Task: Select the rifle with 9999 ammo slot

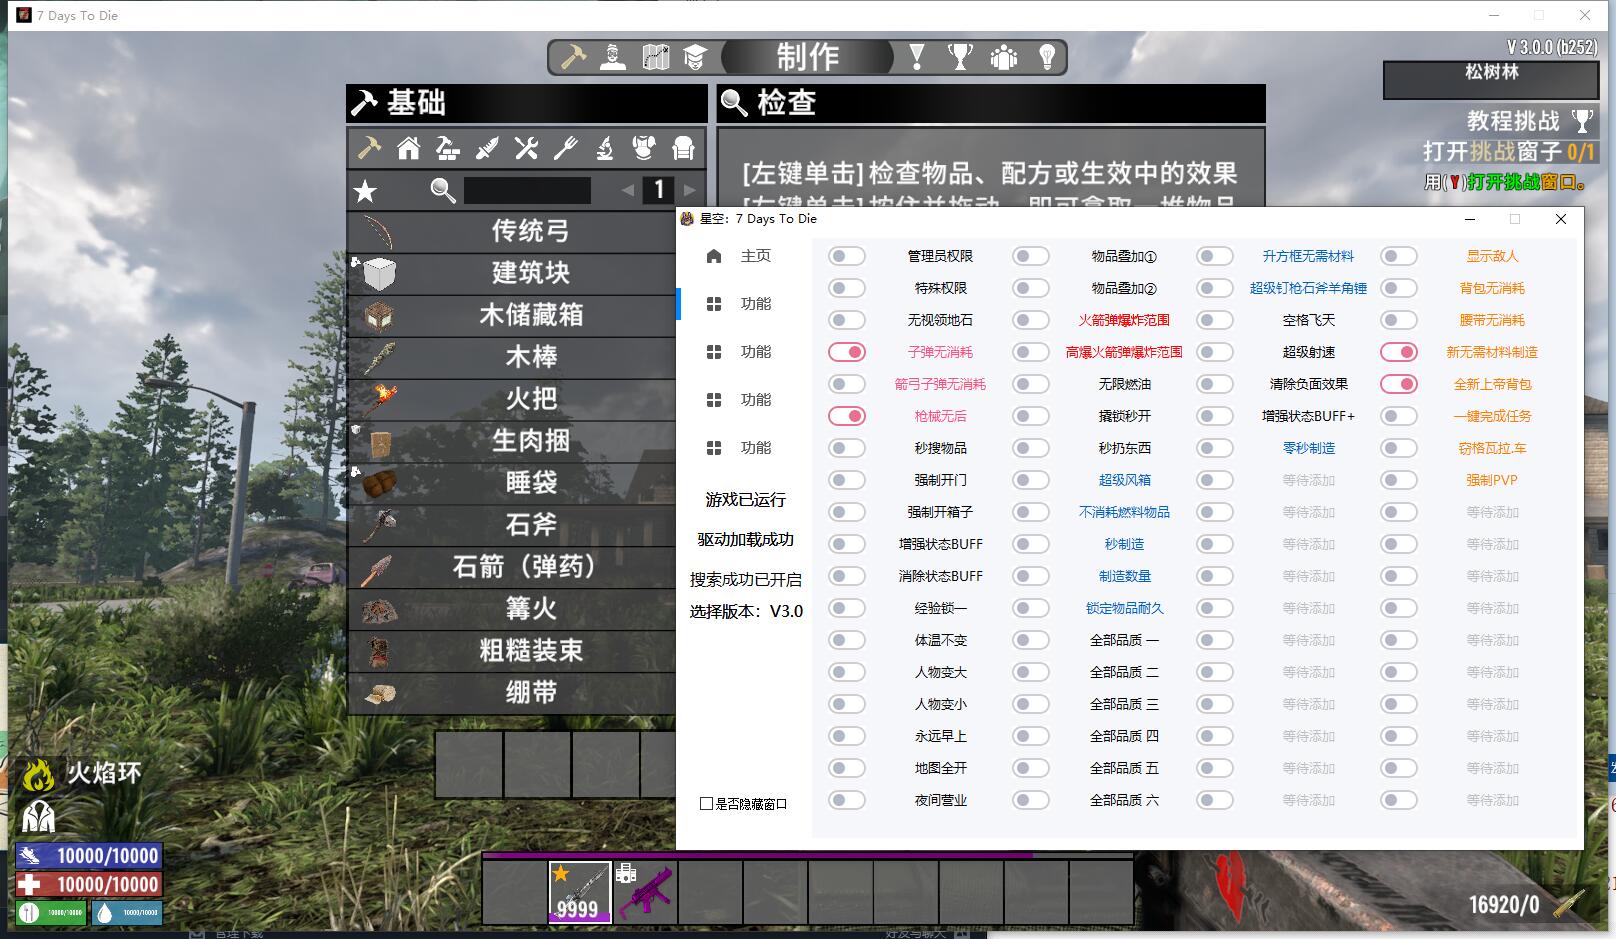Action: pyautogui.click(x=579, y=892)
